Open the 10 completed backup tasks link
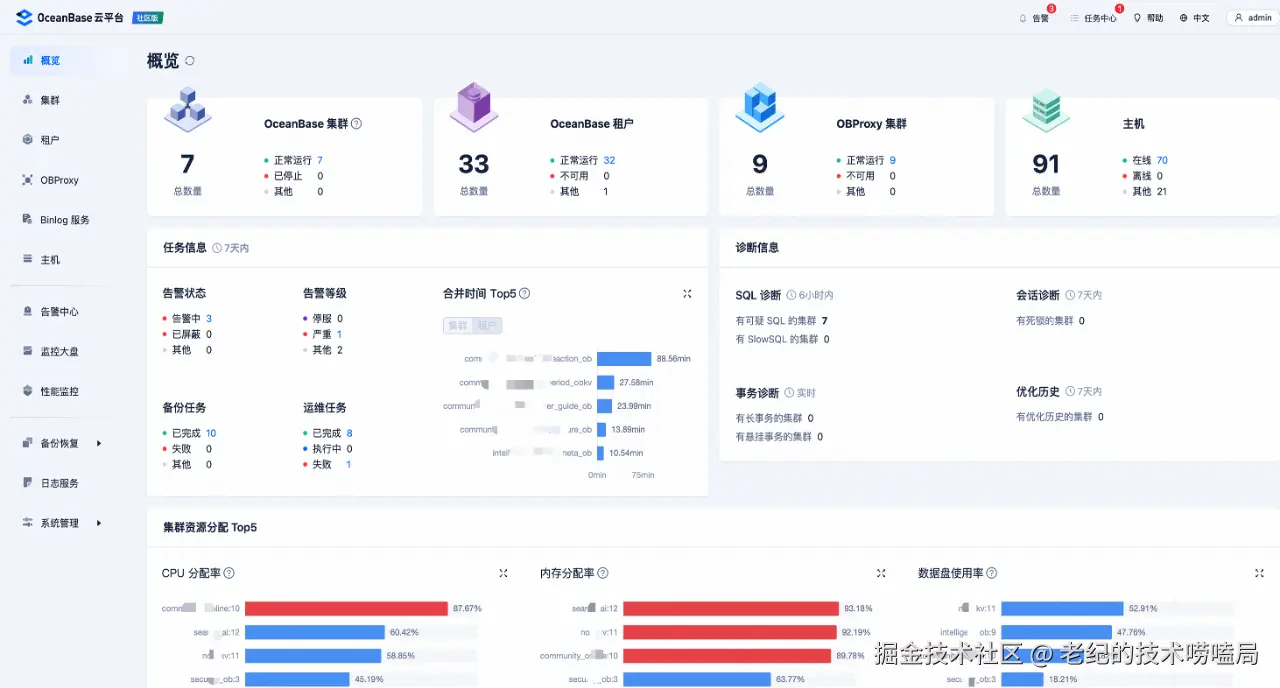Viewport: 1280px width, 688px height. point(211,433)
